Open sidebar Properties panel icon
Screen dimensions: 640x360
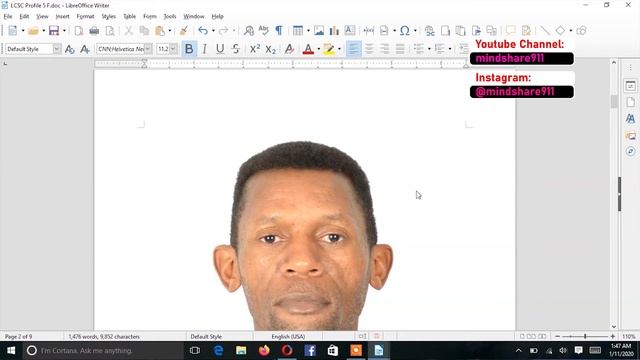pyautogui.click(x=630, y=86)
